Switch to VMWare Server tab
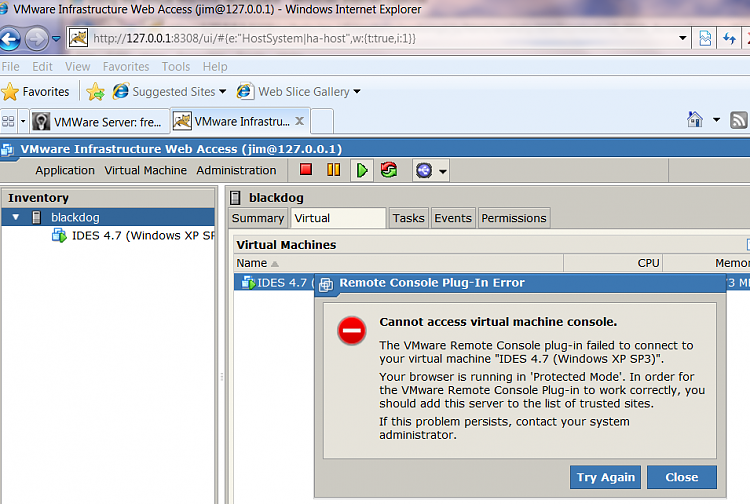Viewport: 750px width, 504px height. pyautogui.click(x=99, y=122)
